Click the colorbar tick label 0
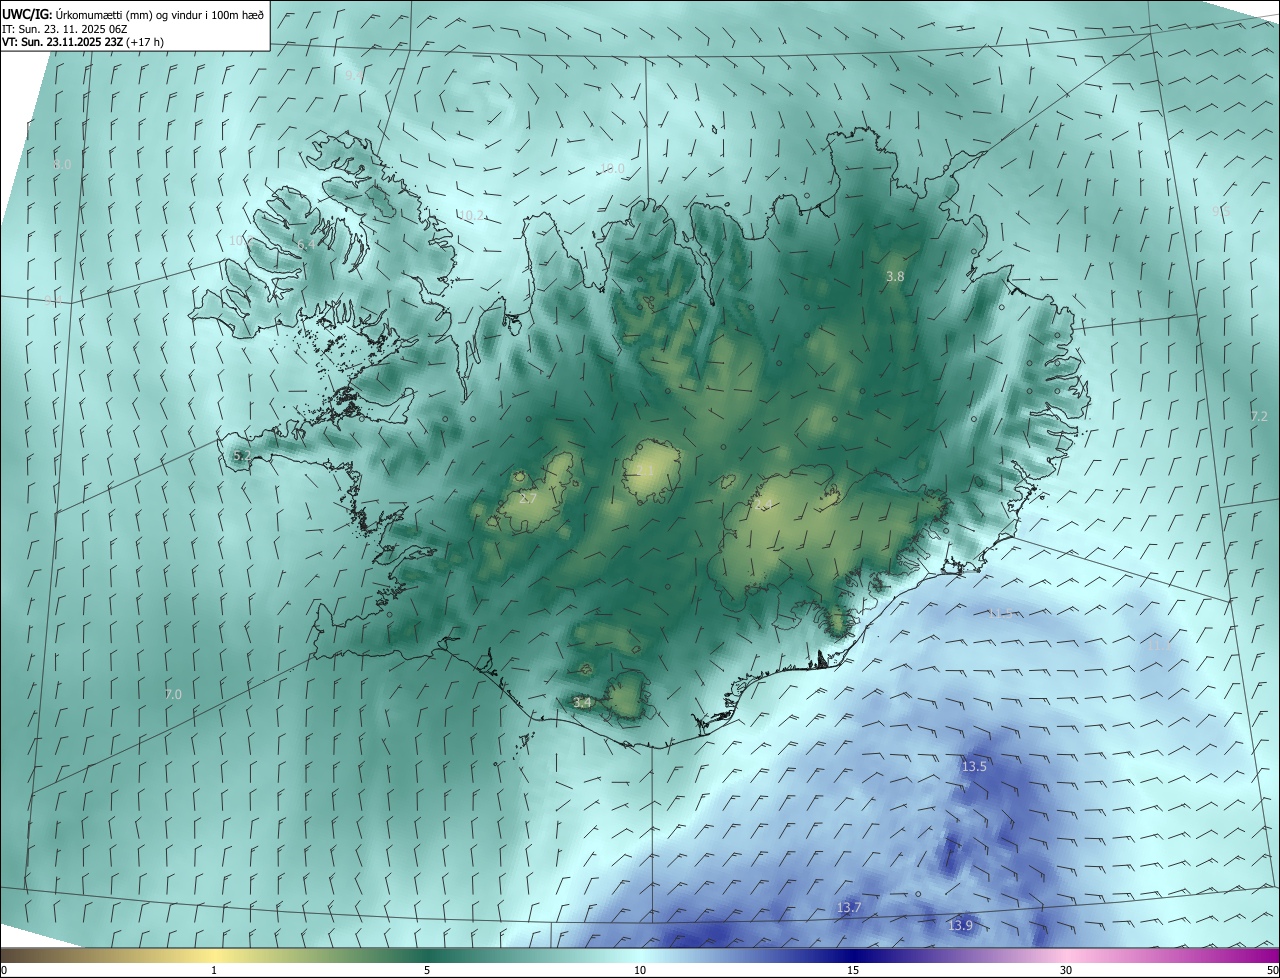Viewport: 1280px width, 978px height. pyautogui.click(x=4, y=970)
